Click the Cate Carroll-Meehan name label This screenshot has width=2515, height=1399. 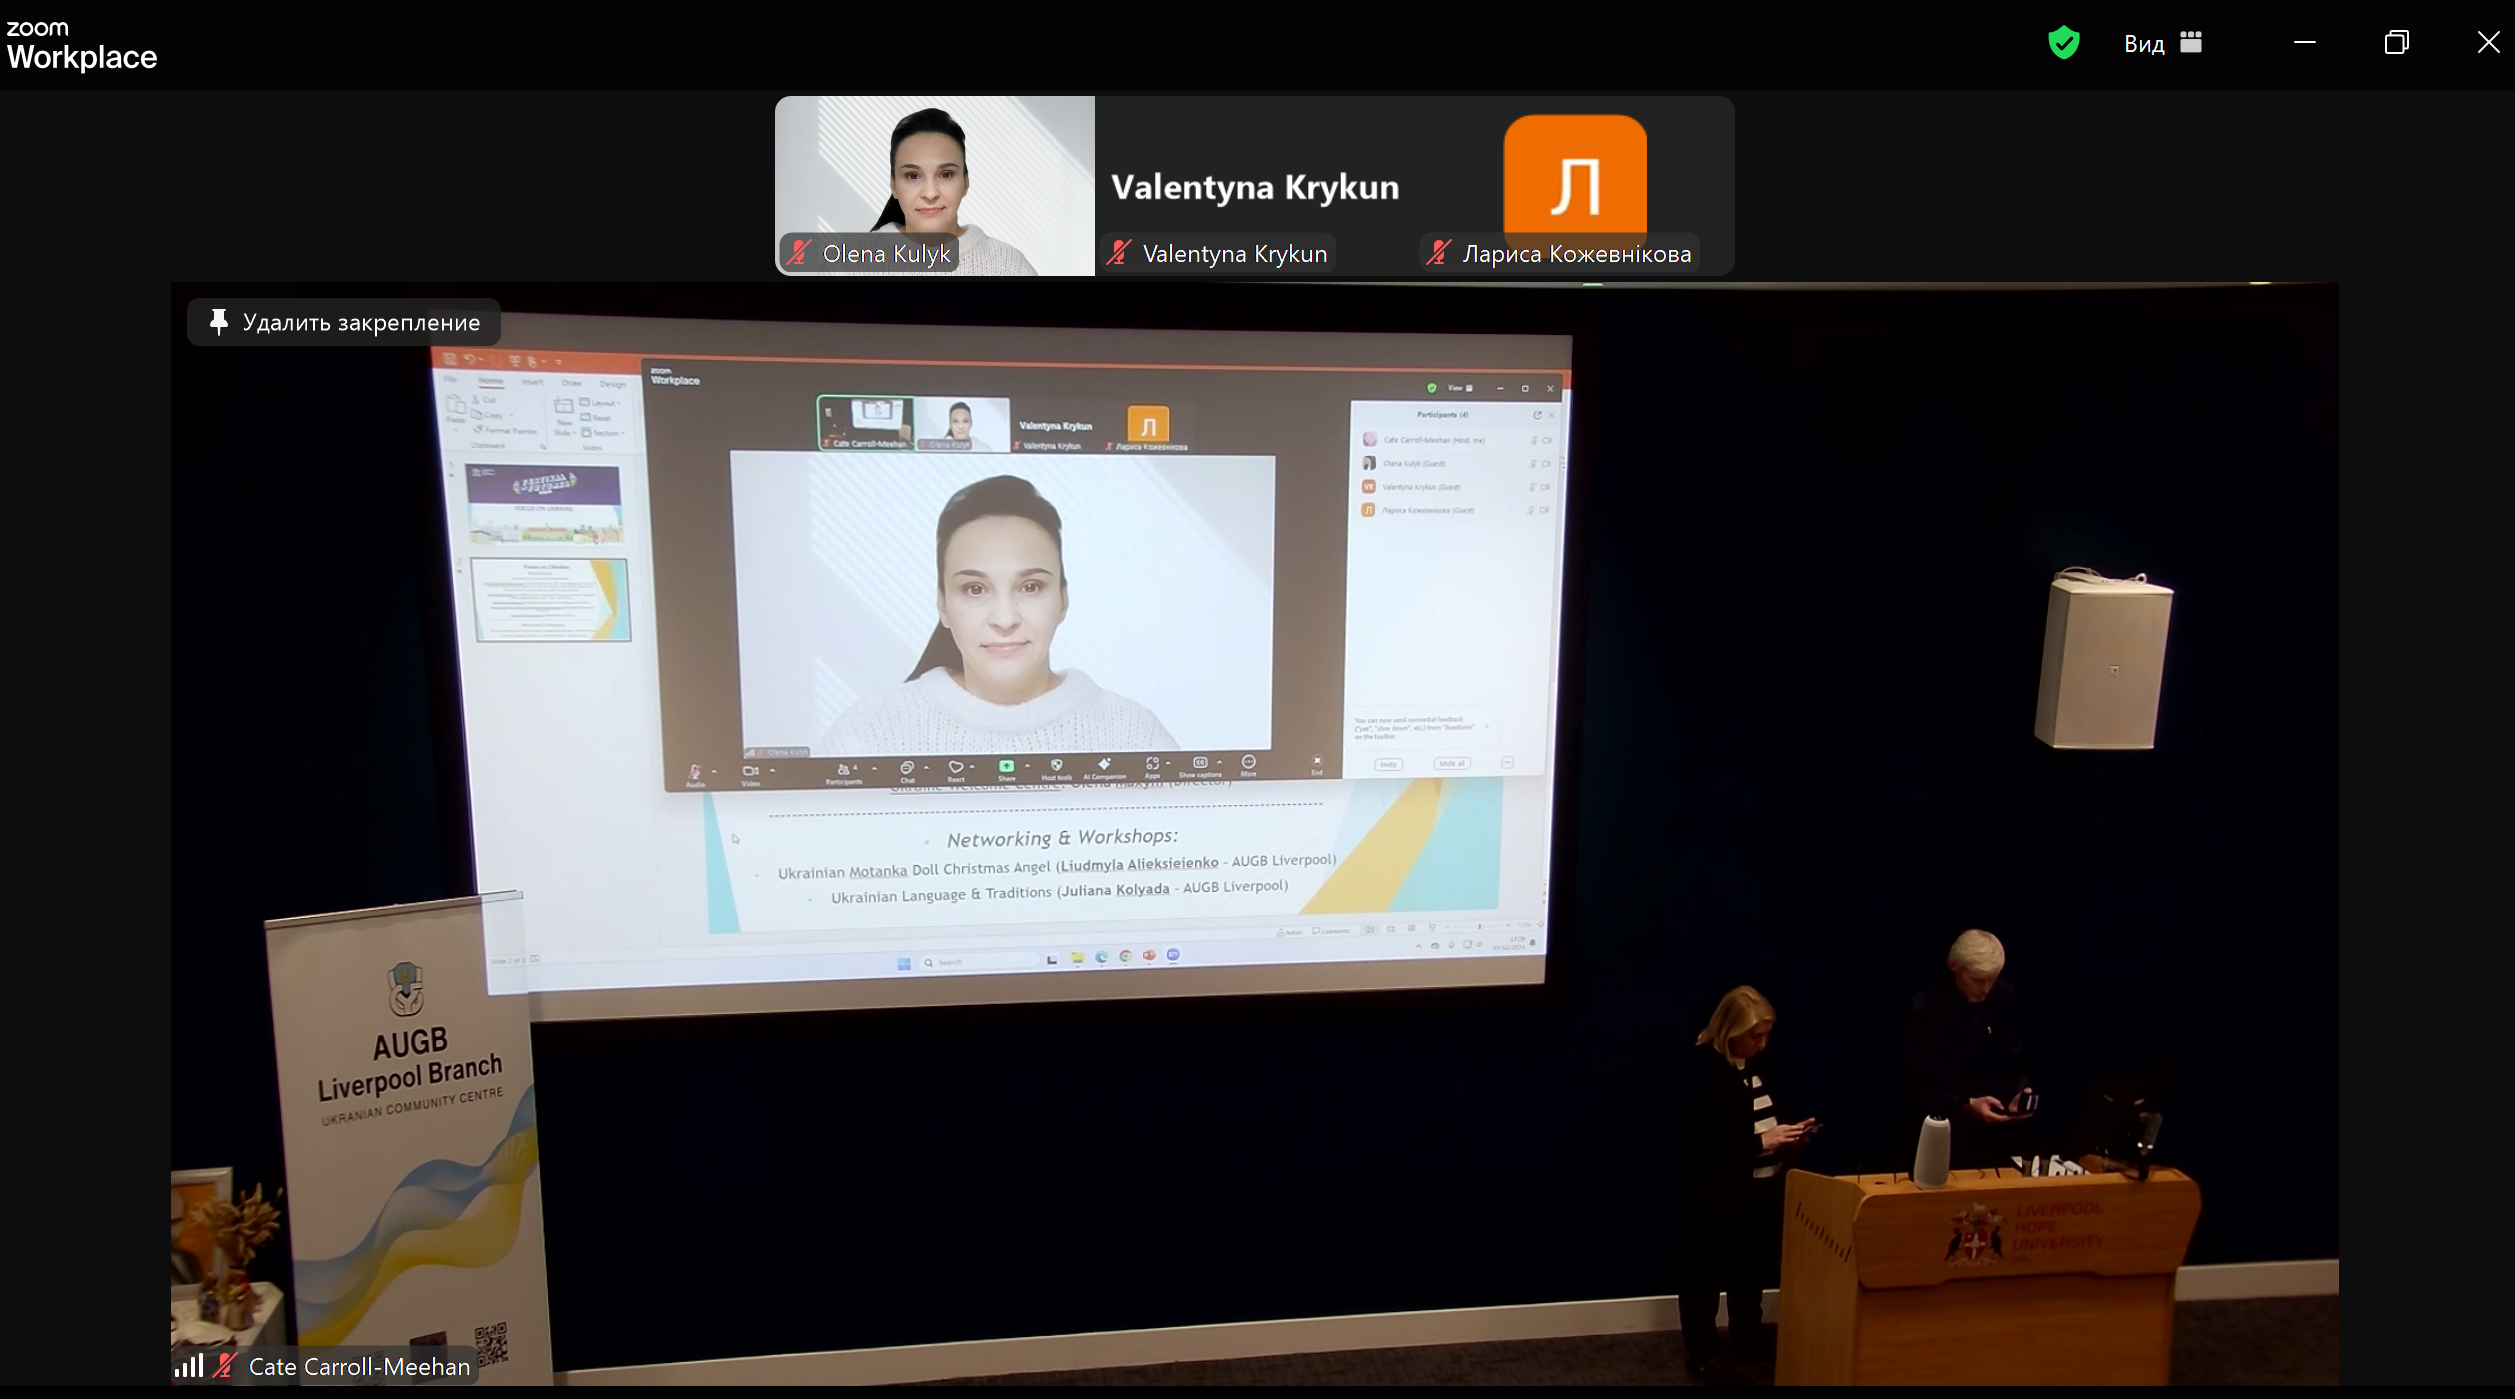coord(359,1367)
